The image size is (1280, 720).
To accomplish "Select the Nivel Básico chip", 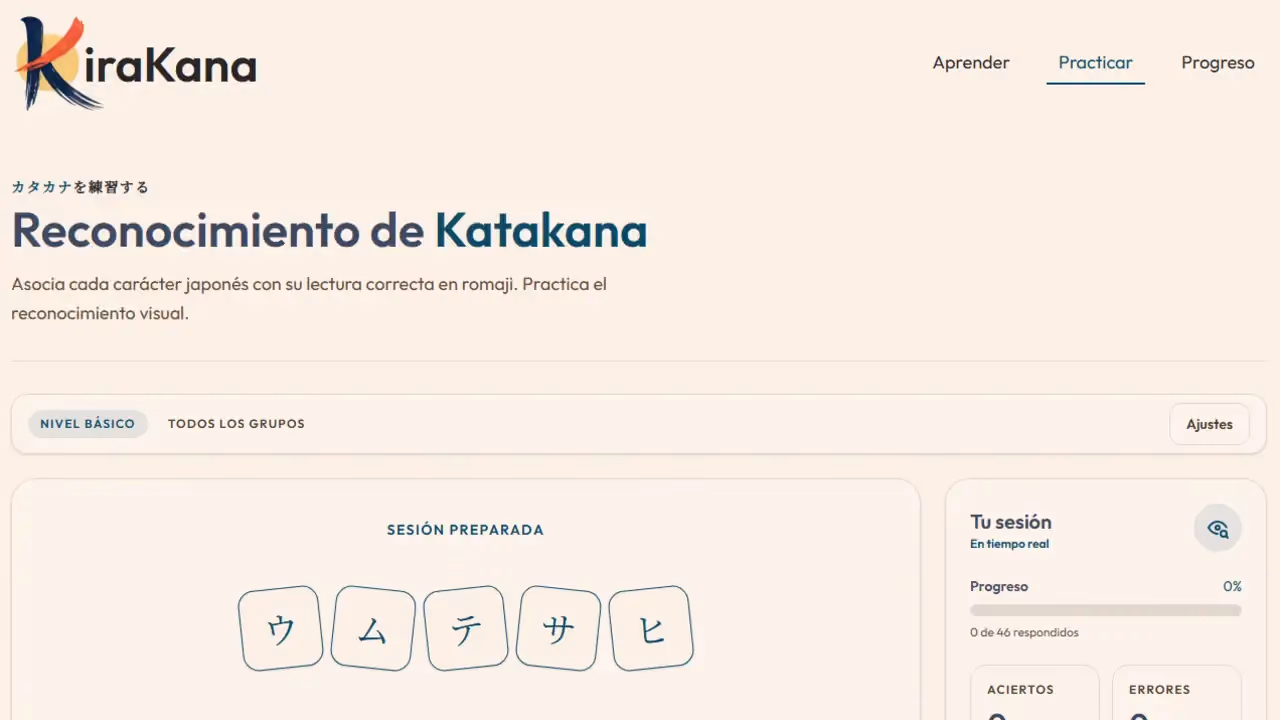I will (x=88, y=424).
